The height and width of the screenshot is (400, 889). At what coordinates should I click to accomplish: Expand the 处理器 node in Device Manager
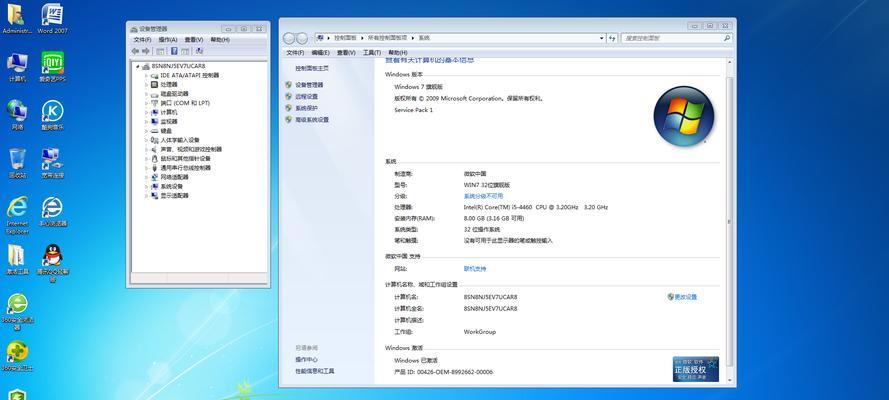click(x=146, y=84)
